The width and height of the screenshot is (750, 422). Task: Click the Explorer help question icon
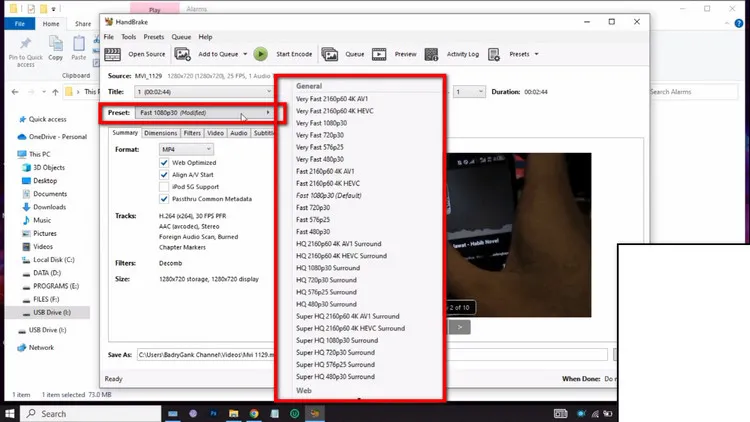[739, 23]
